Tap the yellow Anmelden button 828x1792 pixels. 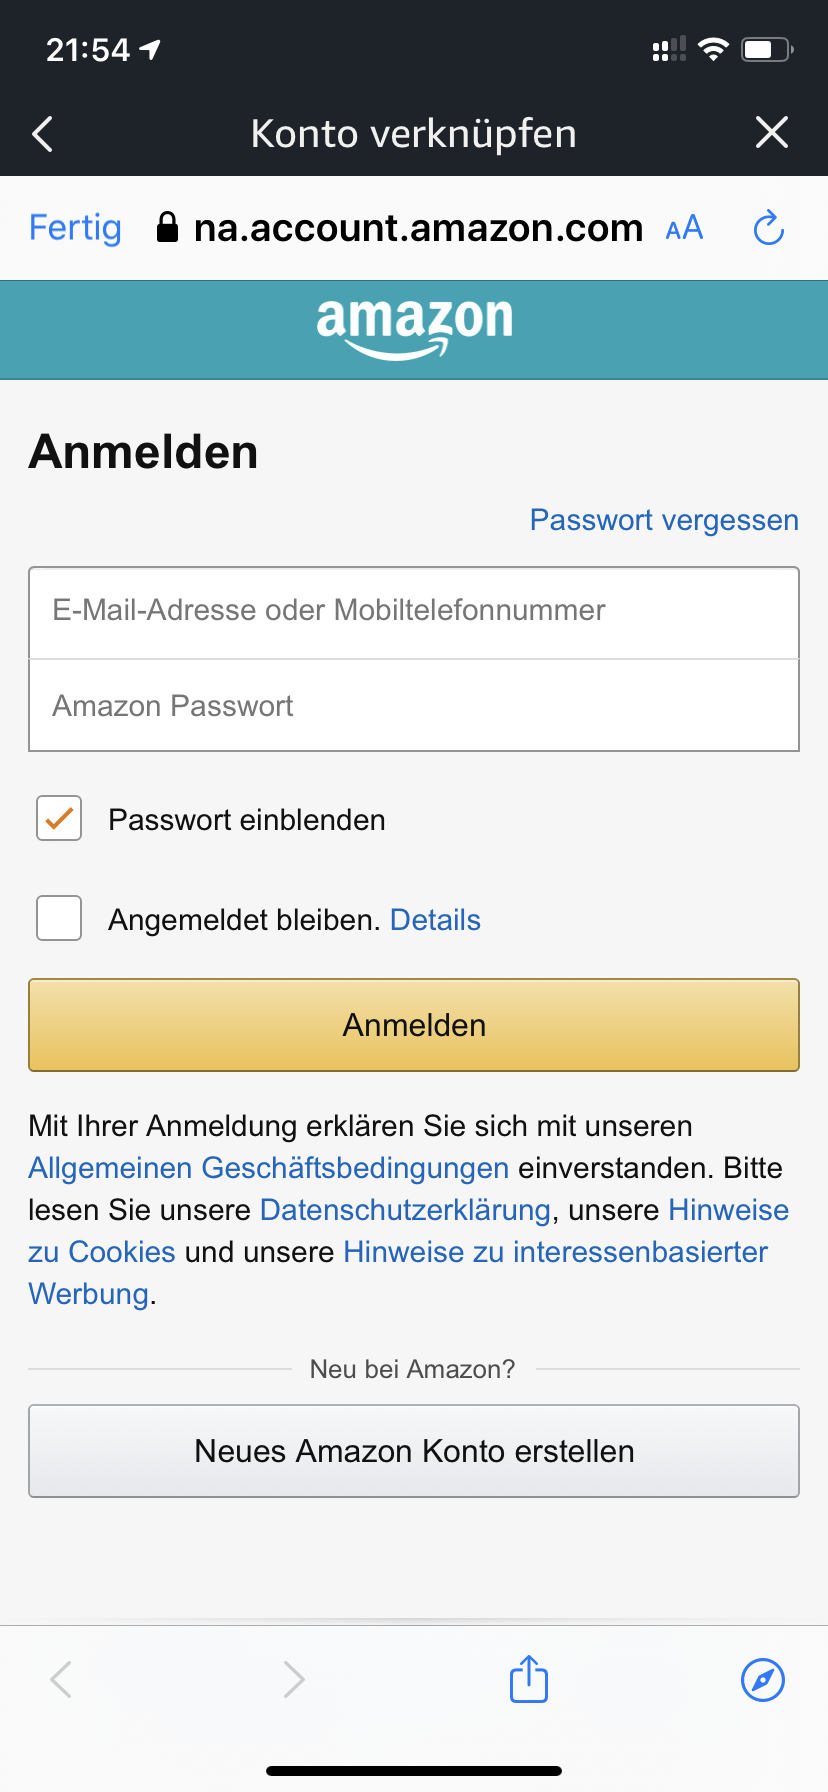coord(414,1025)
